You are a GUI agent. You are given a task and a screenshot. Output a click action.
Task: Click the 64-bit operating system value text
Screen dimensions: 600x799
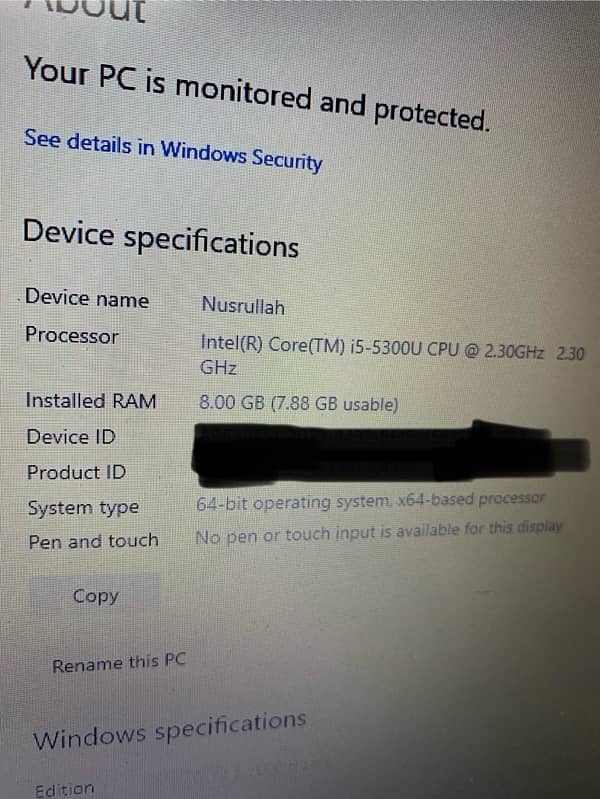point(371,501)
